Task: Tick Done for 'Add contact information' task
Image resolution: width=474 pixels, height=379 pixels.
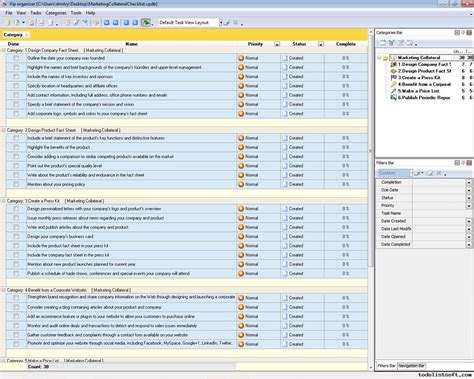Action: [x=16, y=95]
